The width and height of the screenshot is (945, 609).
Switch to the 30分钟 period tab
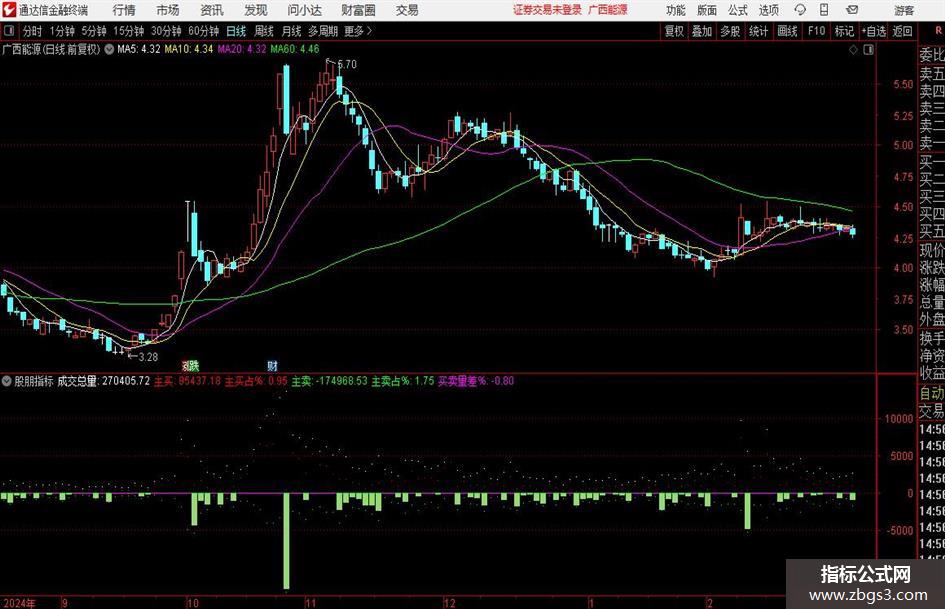coord(166,31)
